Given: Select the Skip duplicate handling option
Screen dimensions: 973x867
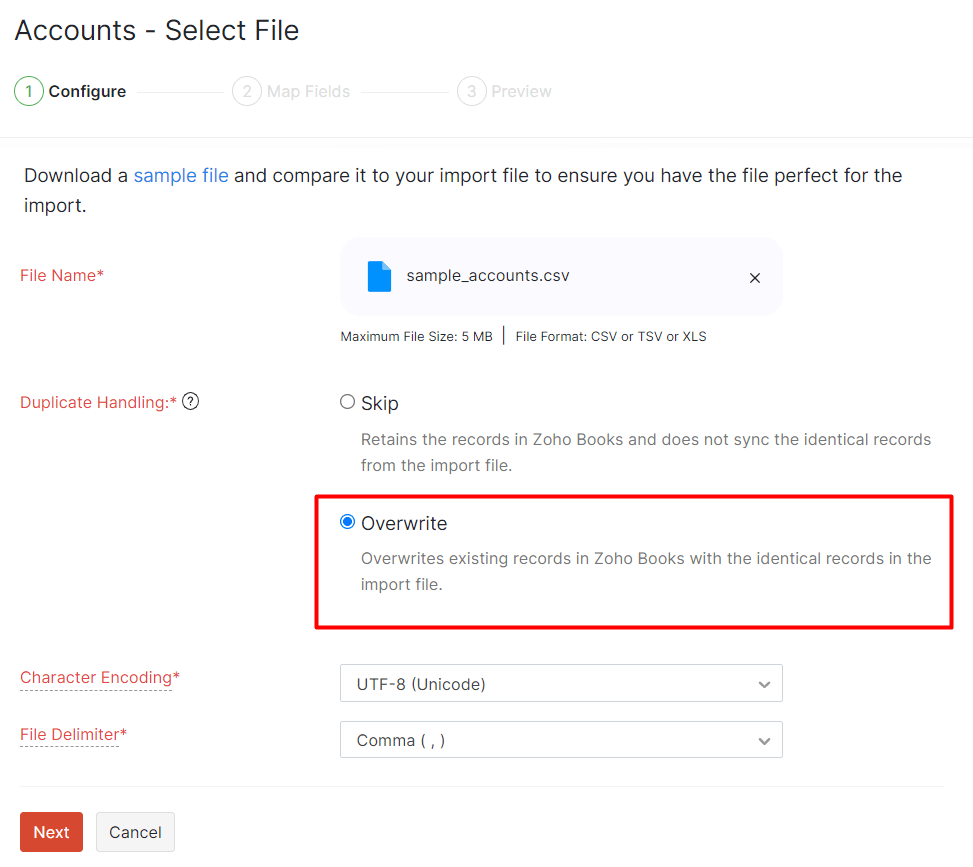Looking at the screenshot, I should (x=347, y=401).
